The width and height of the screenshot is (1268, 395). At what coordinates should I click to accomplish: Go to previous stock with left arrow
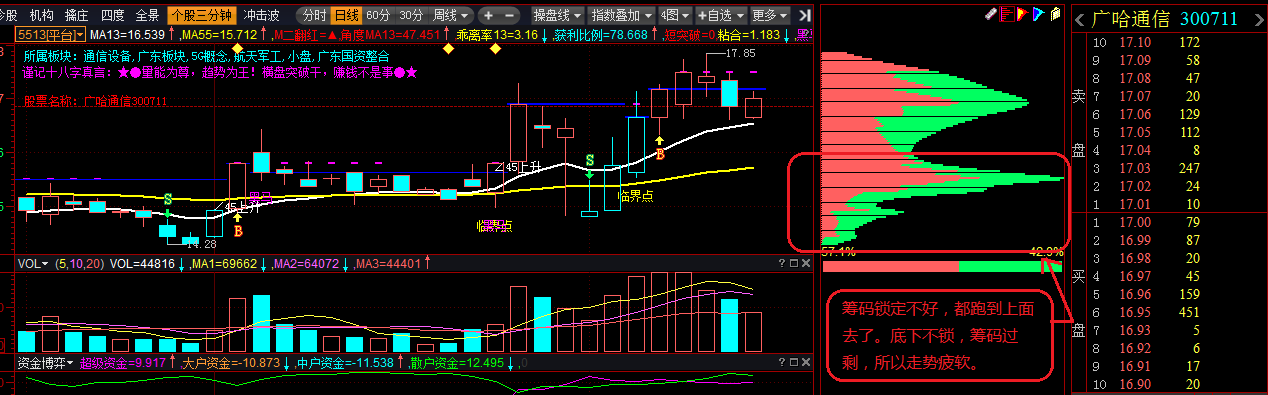pyautogui.click(x=1081, y=19)
